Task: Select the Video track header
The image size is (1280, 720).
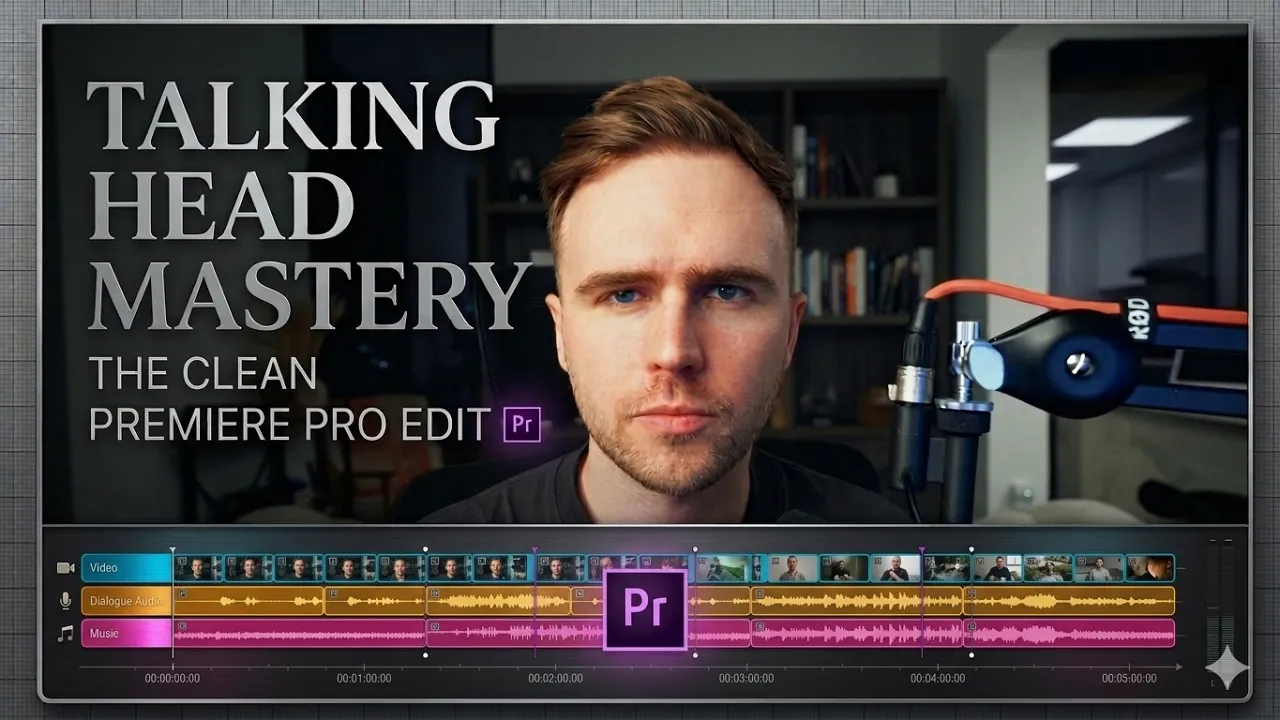Action: point(126,568)
